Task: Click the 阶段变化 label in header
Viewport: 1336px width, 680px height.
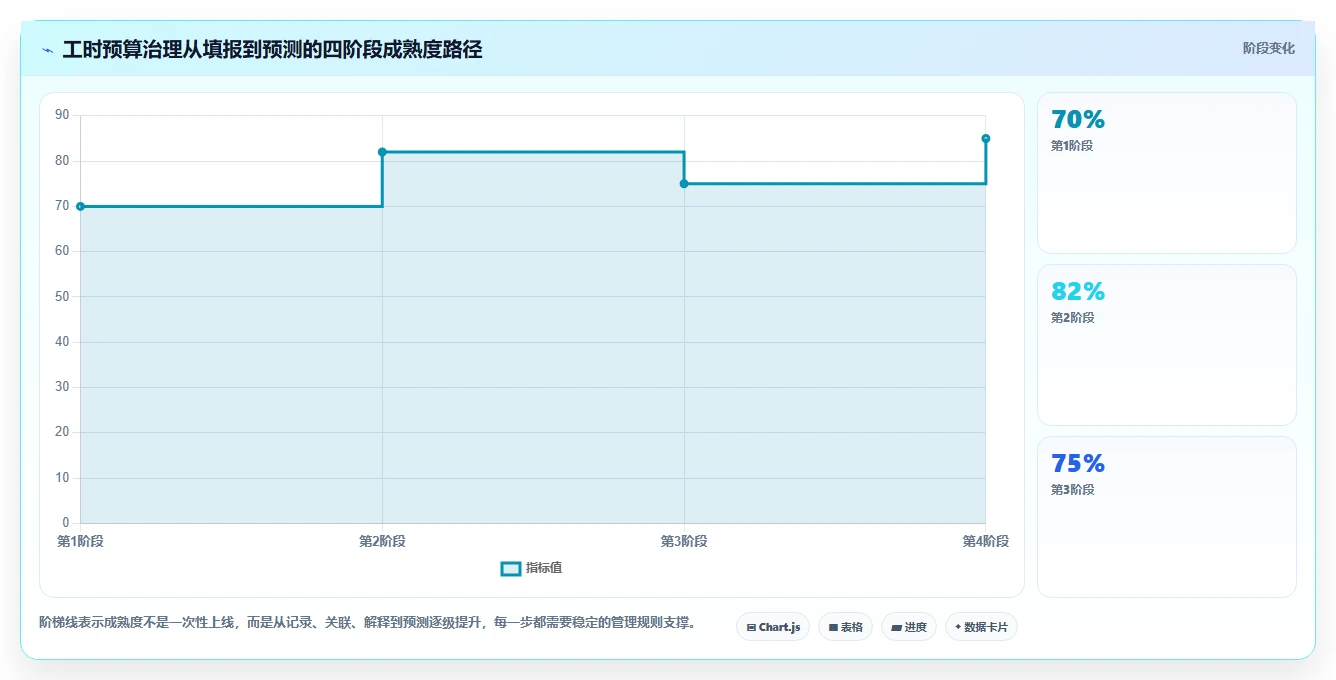Action: click(x=1268, y=48)
